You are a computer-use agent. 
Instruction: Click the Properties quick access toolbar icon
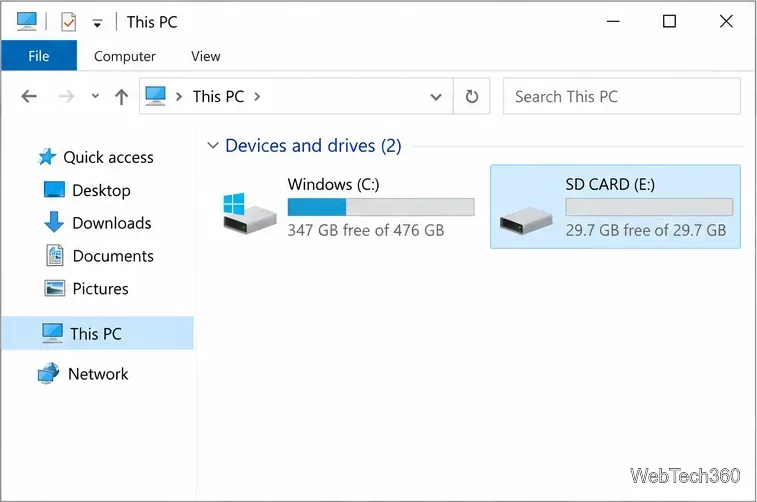coord(69,22)
